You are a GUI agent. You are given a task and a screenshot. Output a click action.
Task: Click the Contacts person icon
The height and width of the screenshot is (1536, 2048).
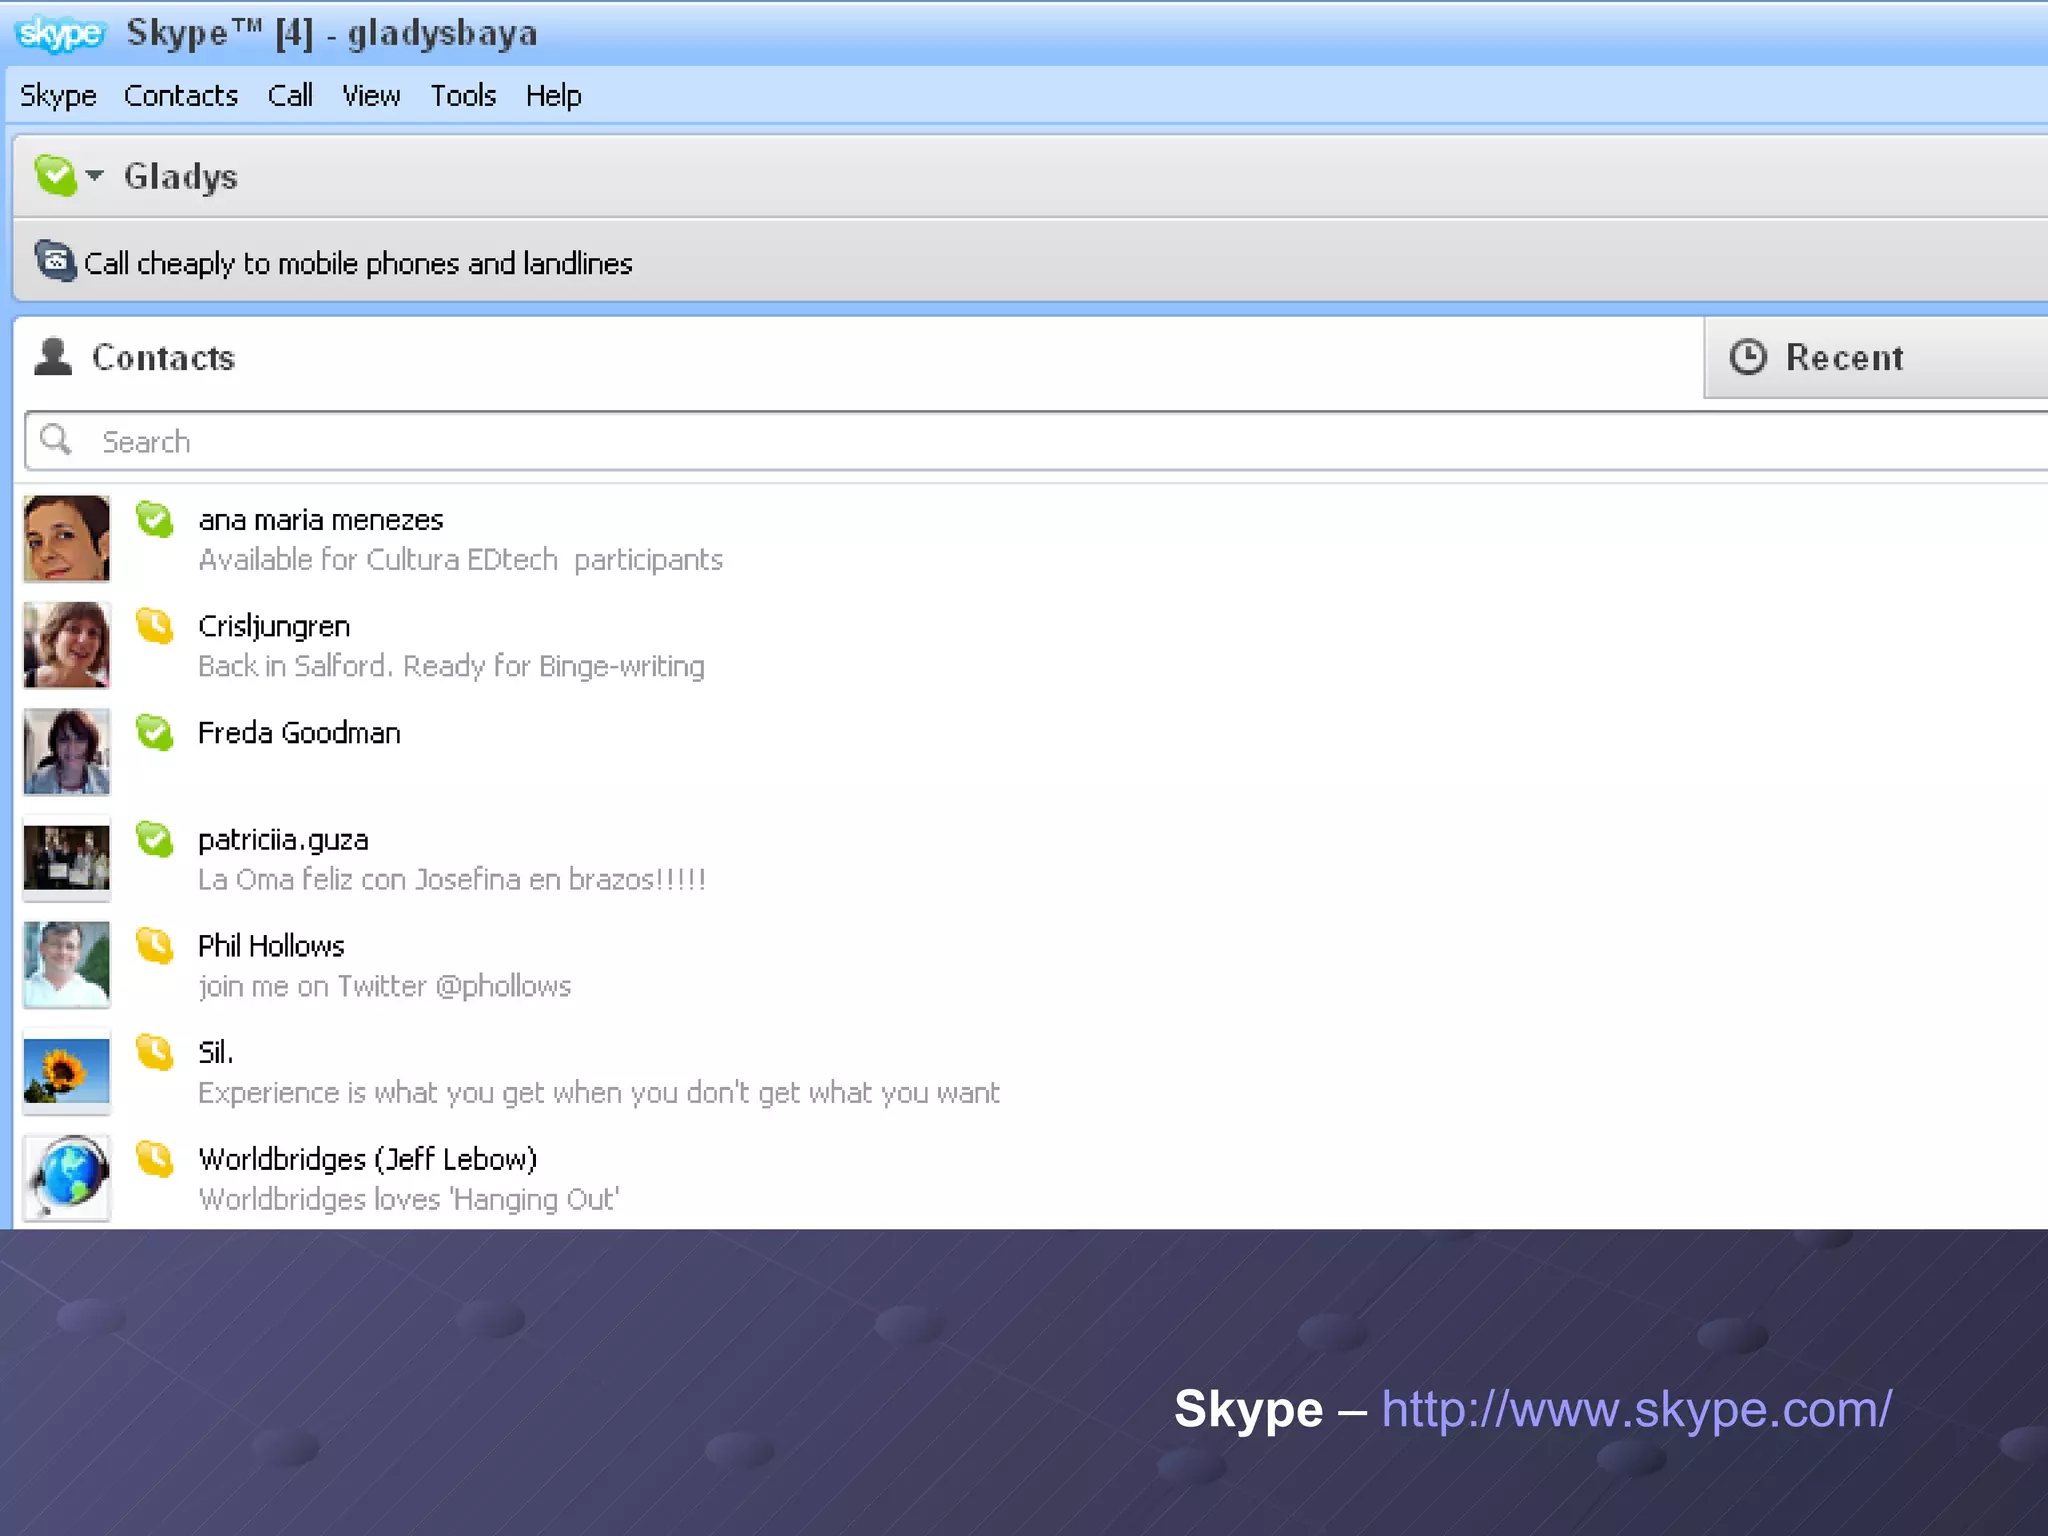tap(53, 357)
